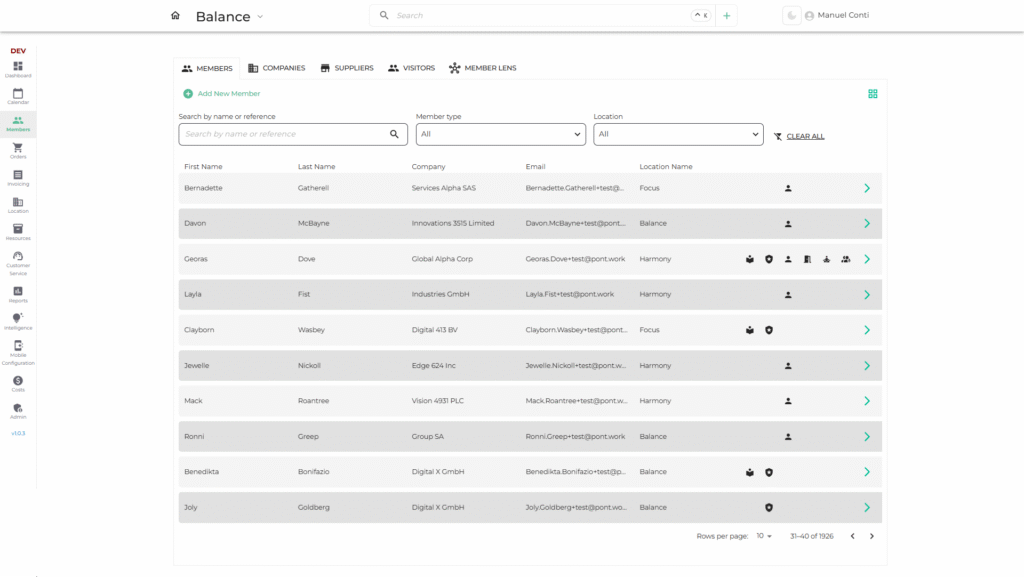The height and width of the screenshot is (577, 1024).
Task: Click the search by name input field
Action: 293,134
